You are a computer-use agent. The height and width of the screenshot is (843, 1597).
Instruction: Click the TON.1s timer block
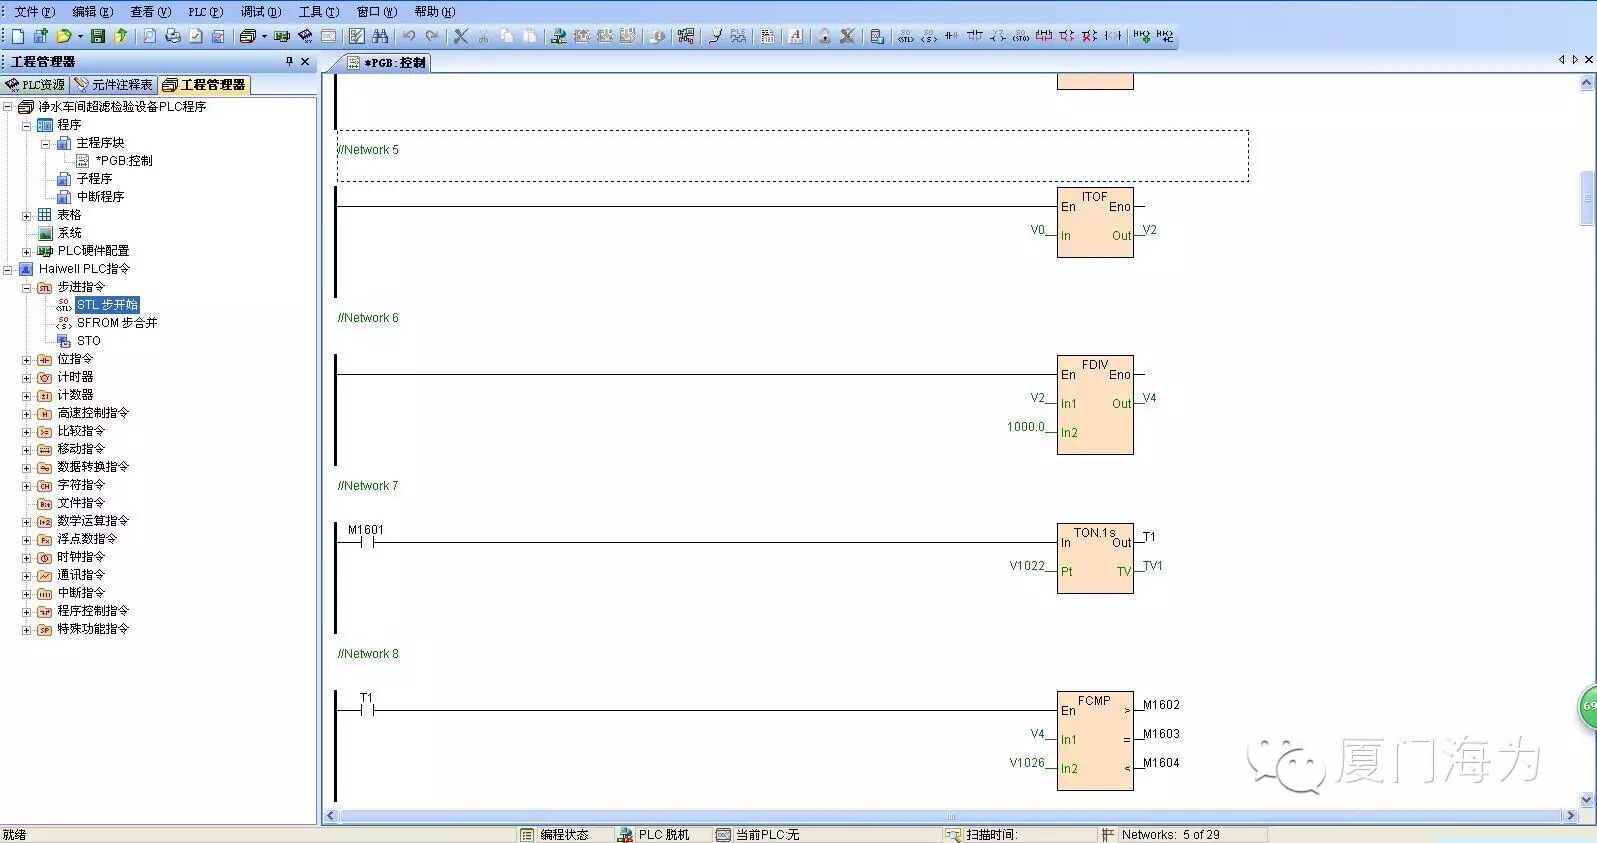coord(1095,558)
